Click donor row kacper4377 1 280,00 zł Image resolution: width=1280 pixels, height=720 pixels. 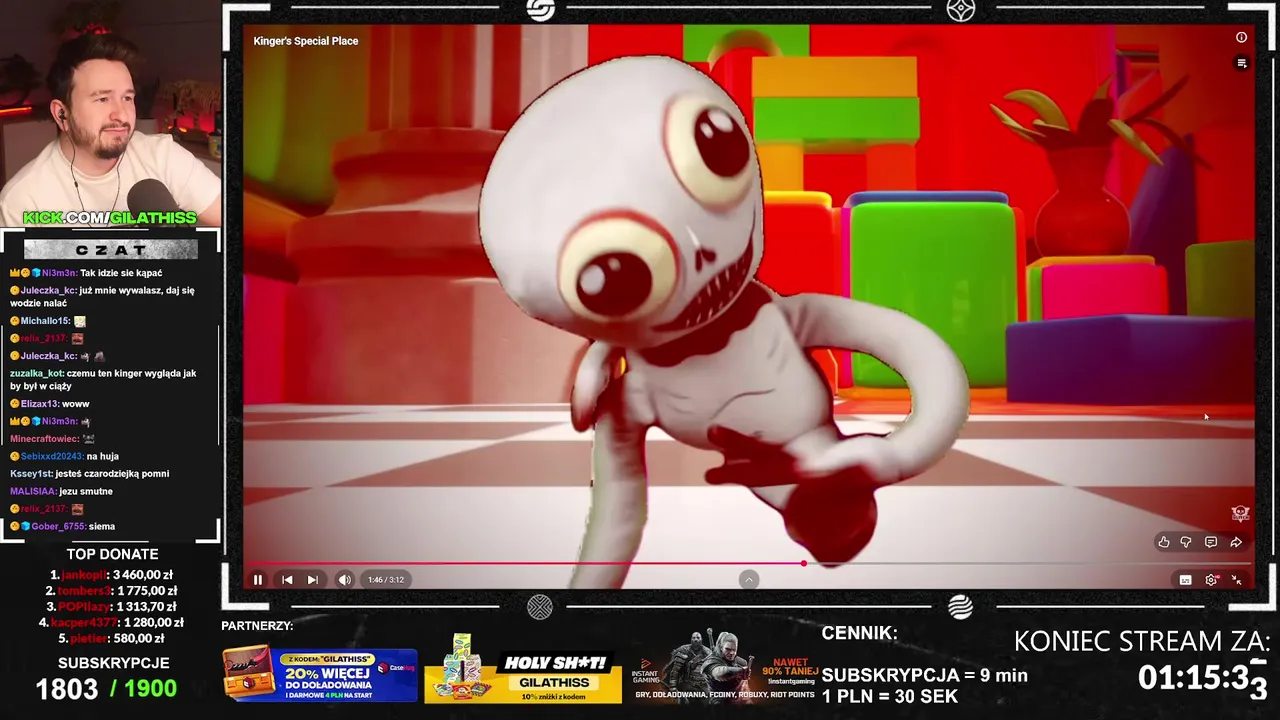(112, 623)
